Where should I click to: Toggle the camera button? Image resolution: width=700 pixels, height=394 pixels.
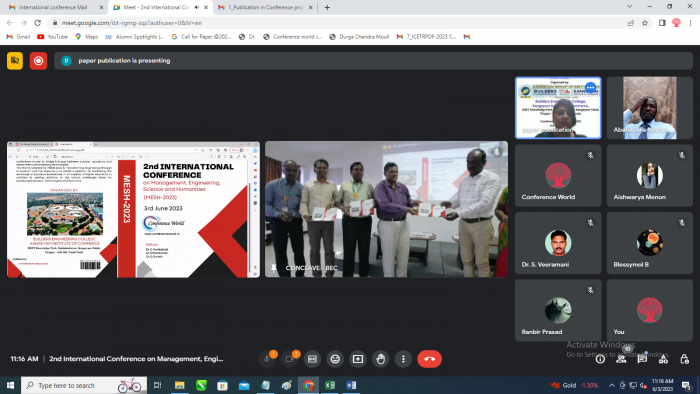coord(289,359)
